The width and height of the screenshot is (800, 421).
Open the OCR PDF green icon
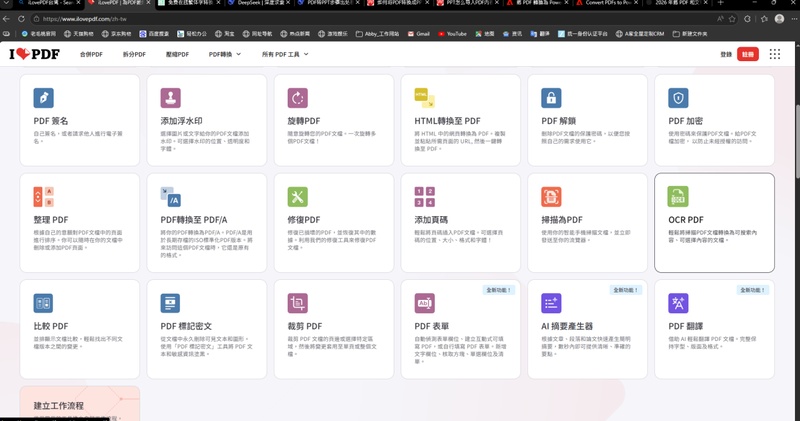(x=678, y=196)
